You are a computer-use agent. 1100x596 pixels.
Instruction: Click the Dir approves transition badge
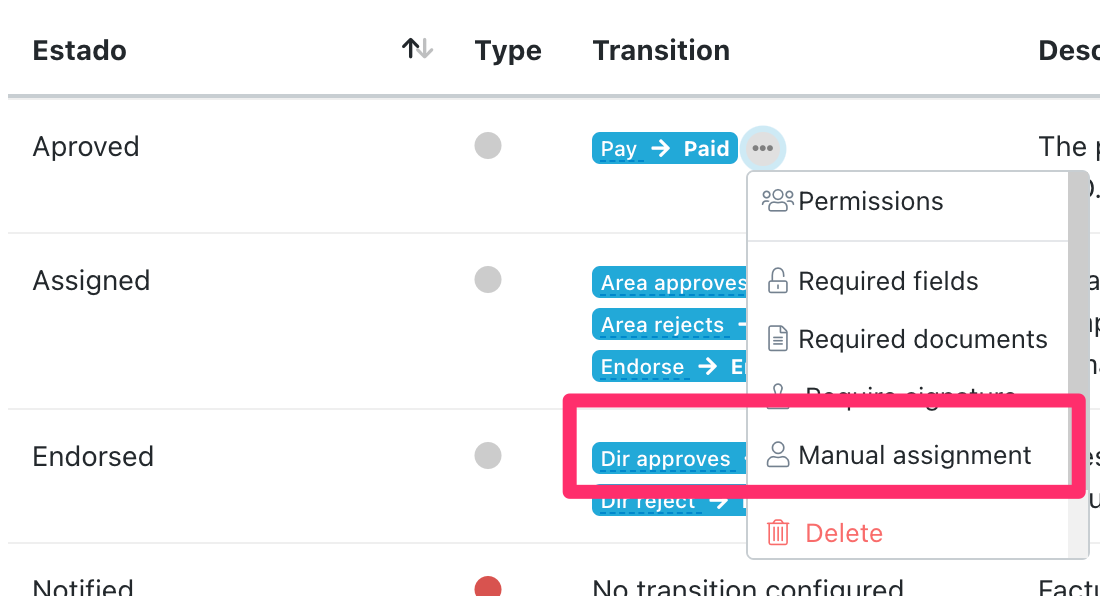(x=666, y=459)
